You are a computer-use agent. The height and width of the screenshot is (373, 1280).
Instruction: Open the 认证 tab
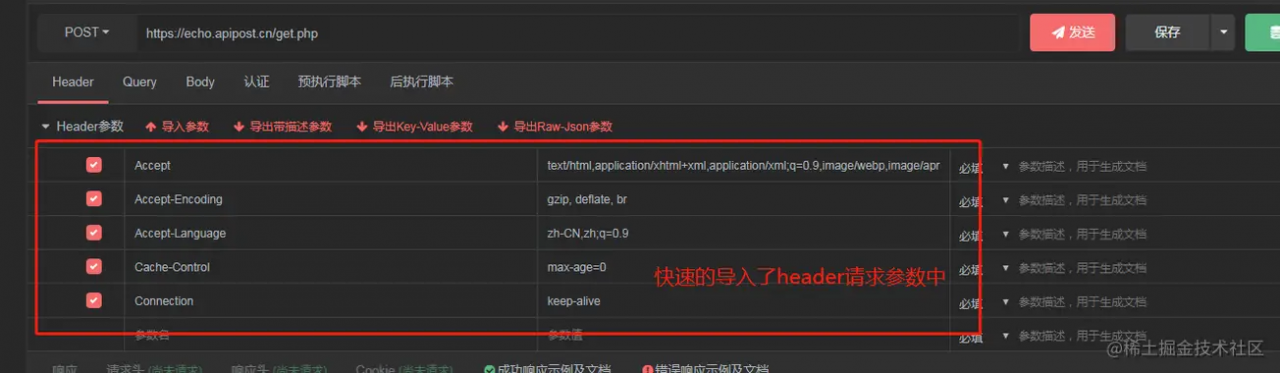(x=257, y=82)
